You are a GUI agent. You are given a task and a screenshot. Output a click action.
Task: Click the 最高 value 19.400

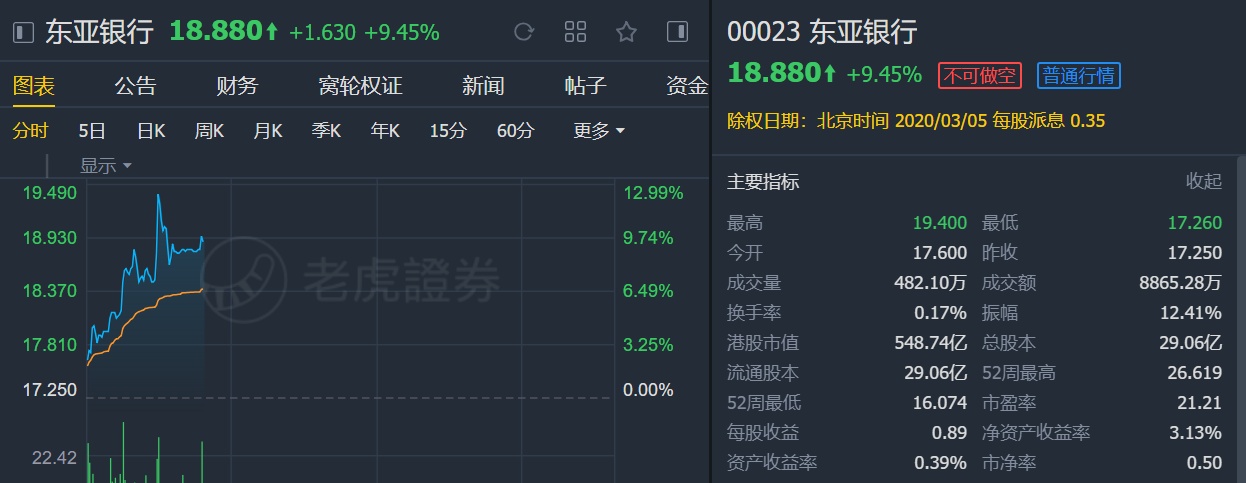[939, 223]
